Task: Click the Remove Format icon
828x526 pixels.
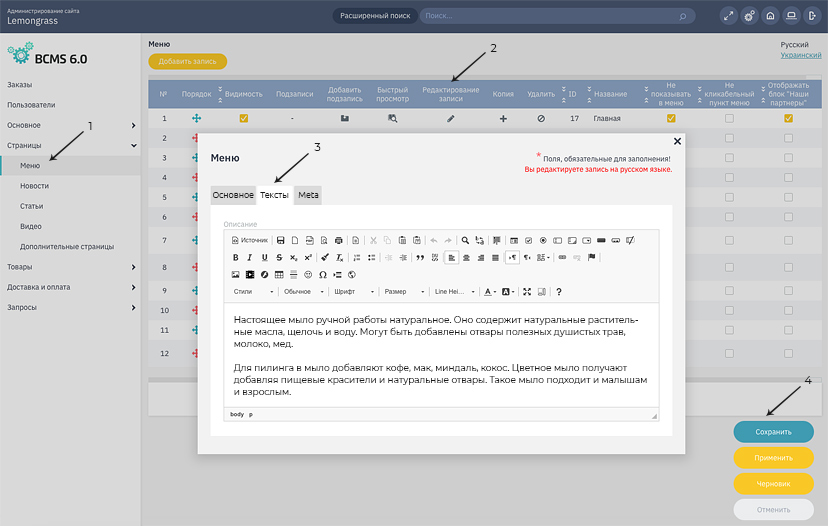Action: tap(340, 258)
